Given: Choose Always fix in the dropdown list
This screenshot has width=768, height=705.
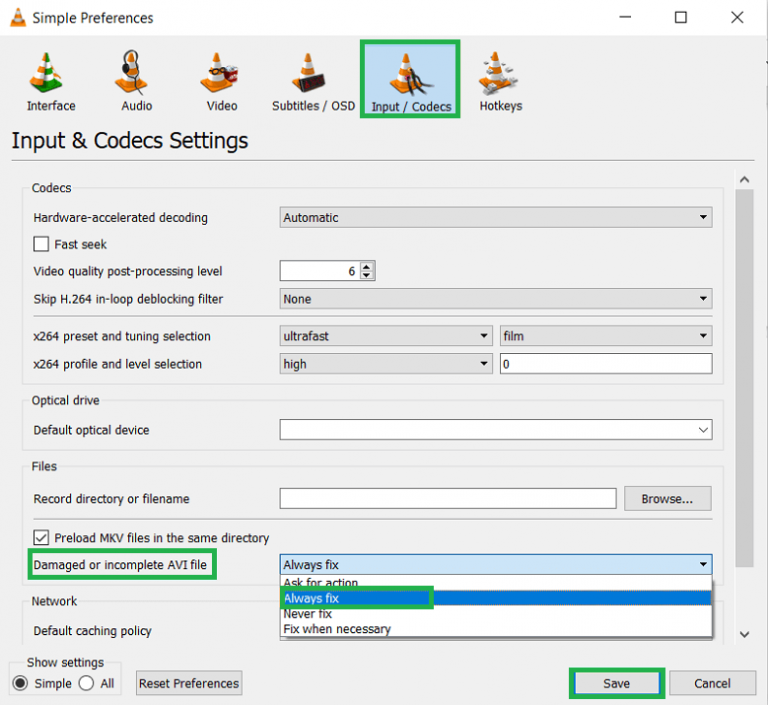Looking at the screenshot, I should pos(496,598).
